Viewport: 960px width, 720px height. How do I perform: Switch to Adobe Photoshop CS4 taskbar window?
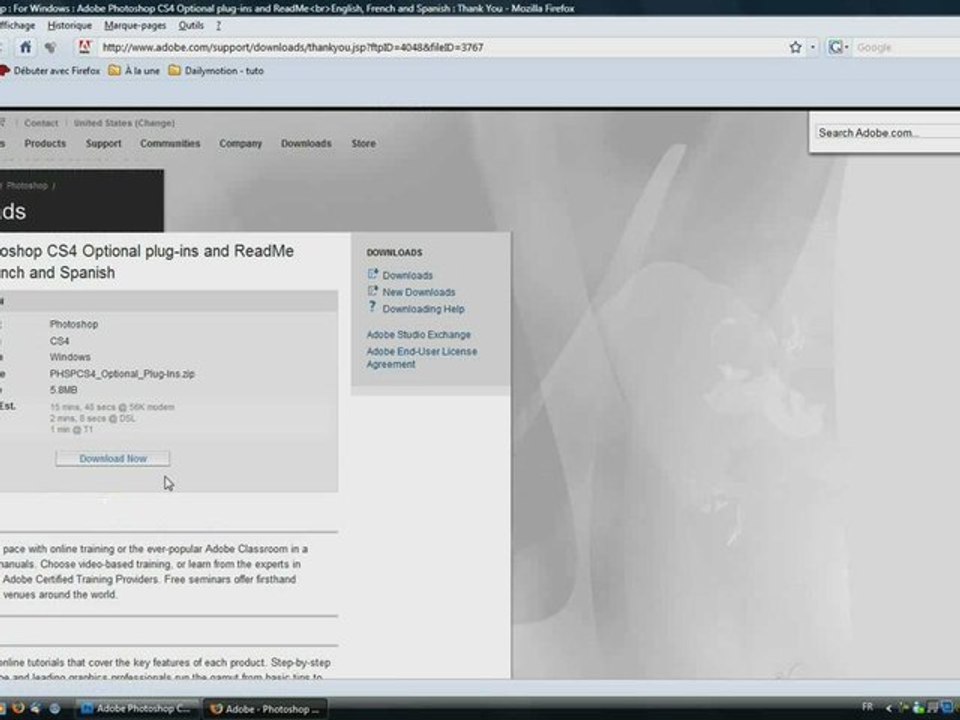click(137, 709)
